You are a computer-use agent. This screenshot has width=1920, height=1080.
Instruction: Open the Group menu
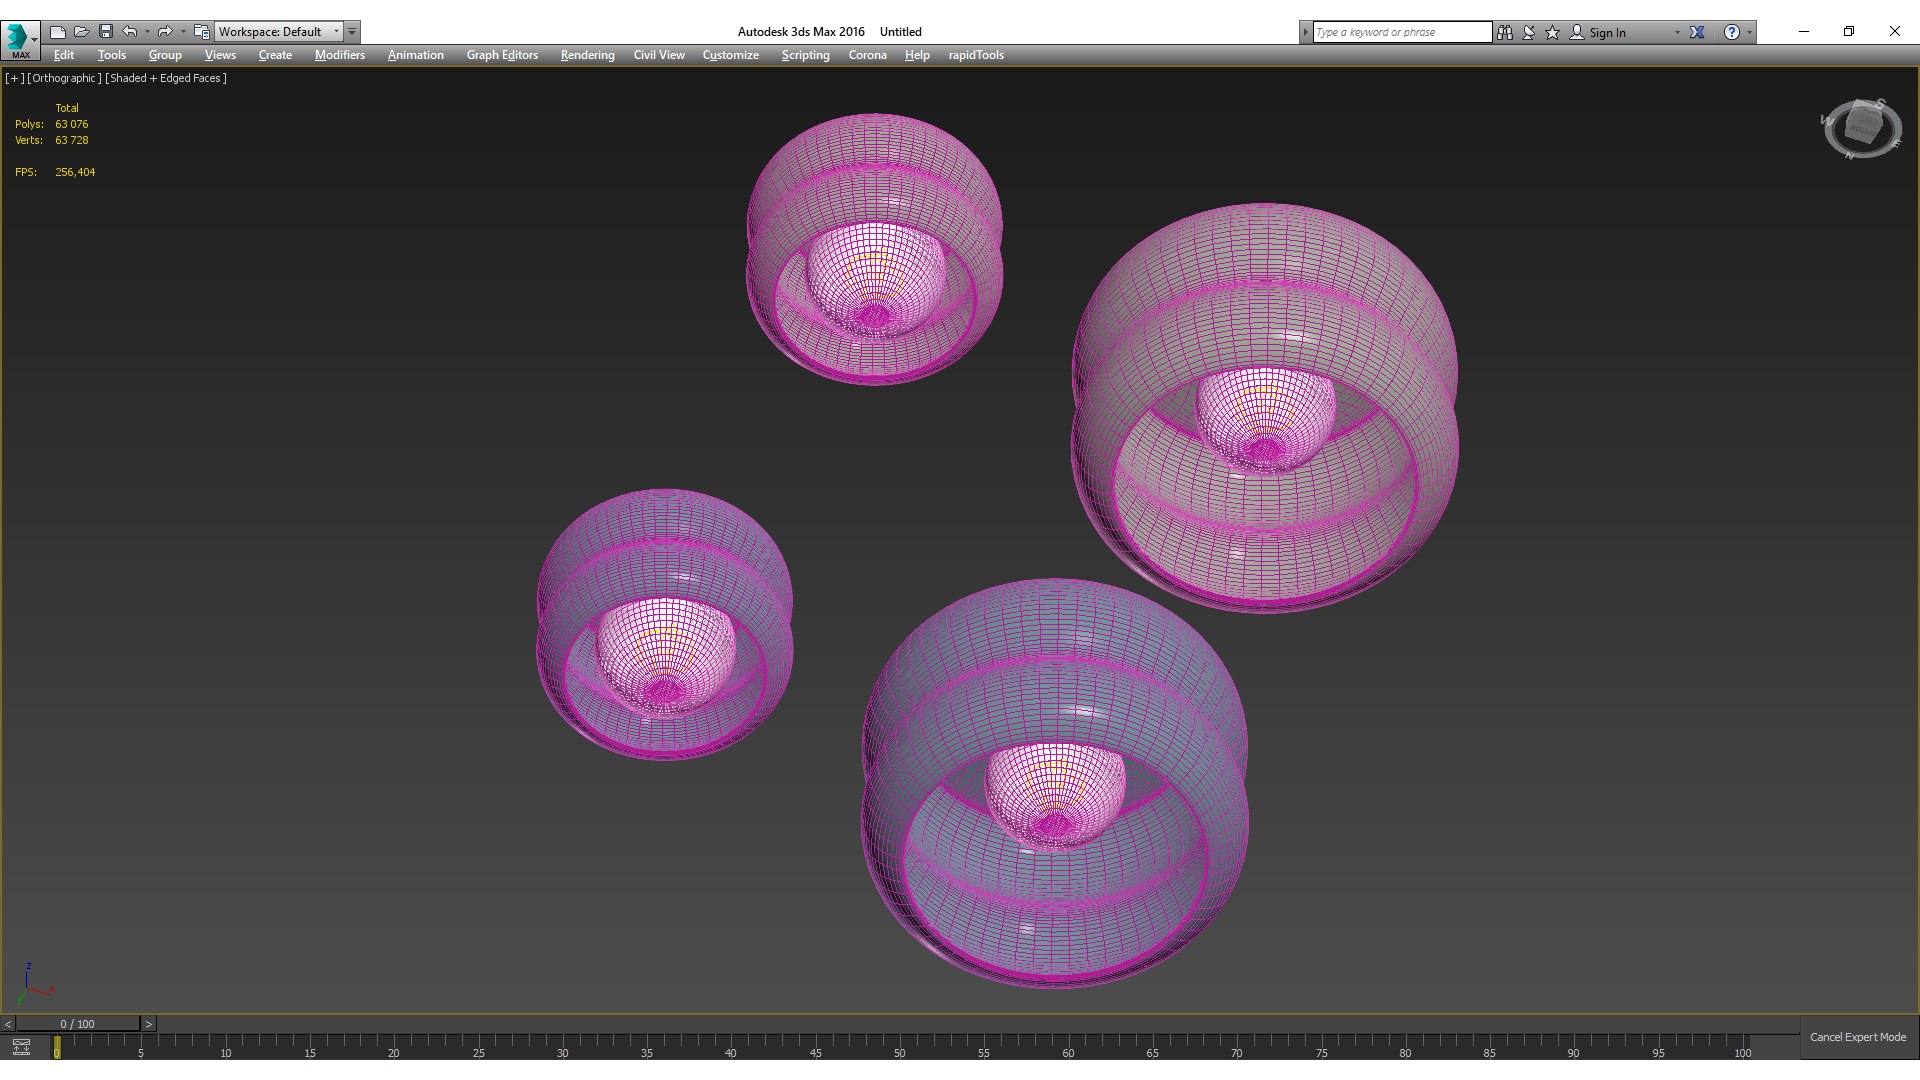click(x=165, y=55)
